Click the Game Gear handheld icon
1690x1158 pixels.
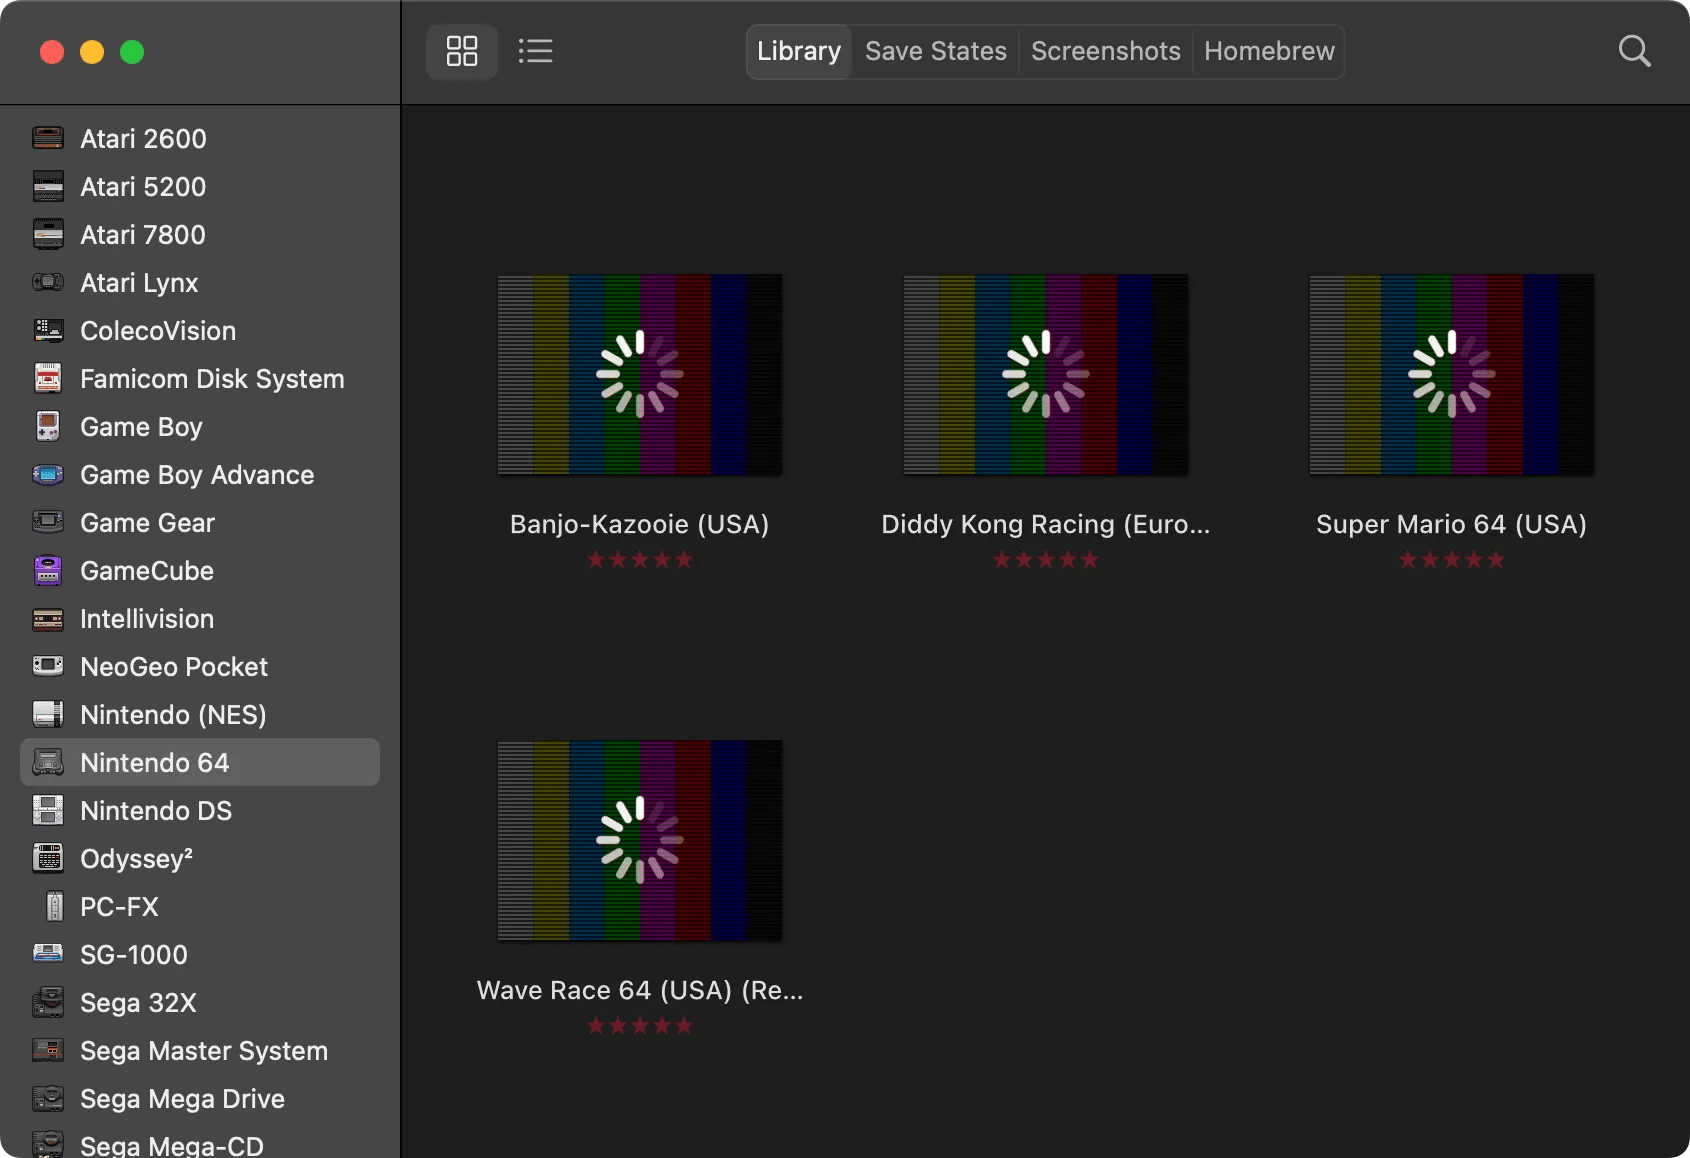tap(48, 522)
